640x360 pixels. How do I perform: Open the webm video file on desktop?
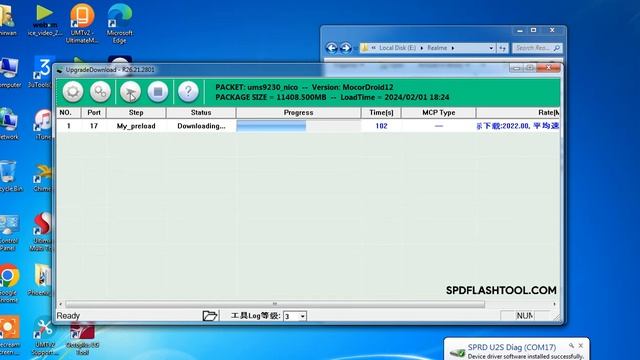click(x=45, y=20)
